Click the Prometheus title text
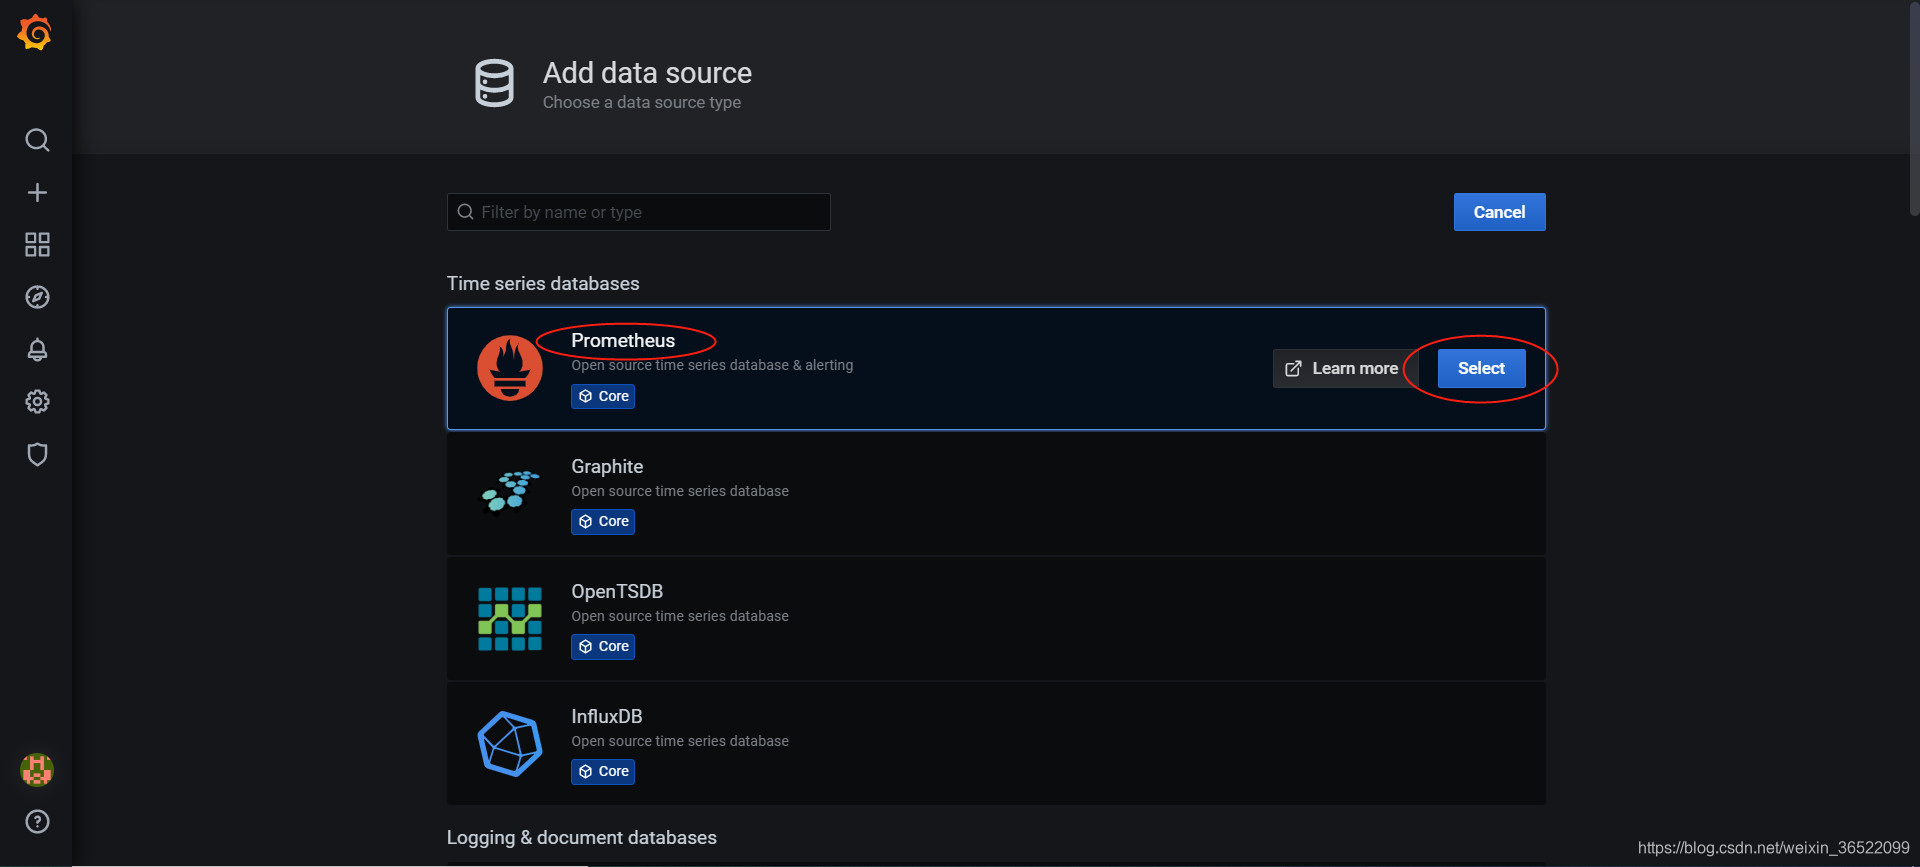 [x=623, y=340]
